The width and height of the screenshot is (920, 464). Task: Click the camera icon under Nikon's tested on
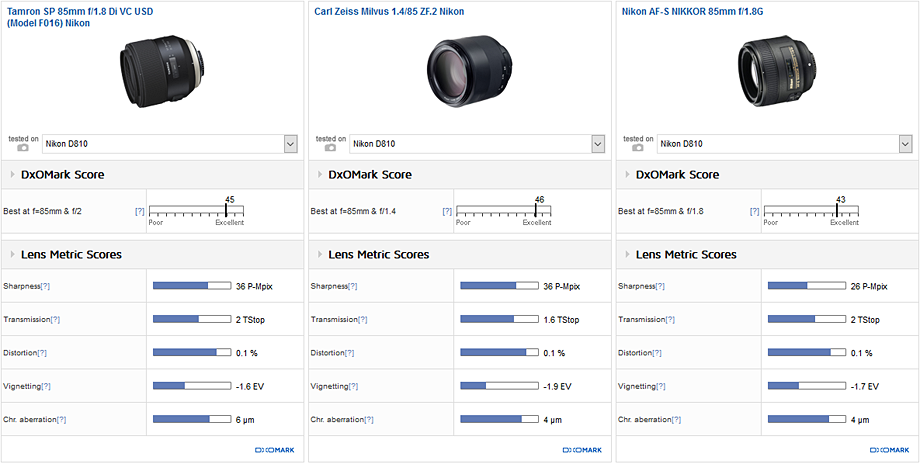pyautogui.click(x=638, y=148)
